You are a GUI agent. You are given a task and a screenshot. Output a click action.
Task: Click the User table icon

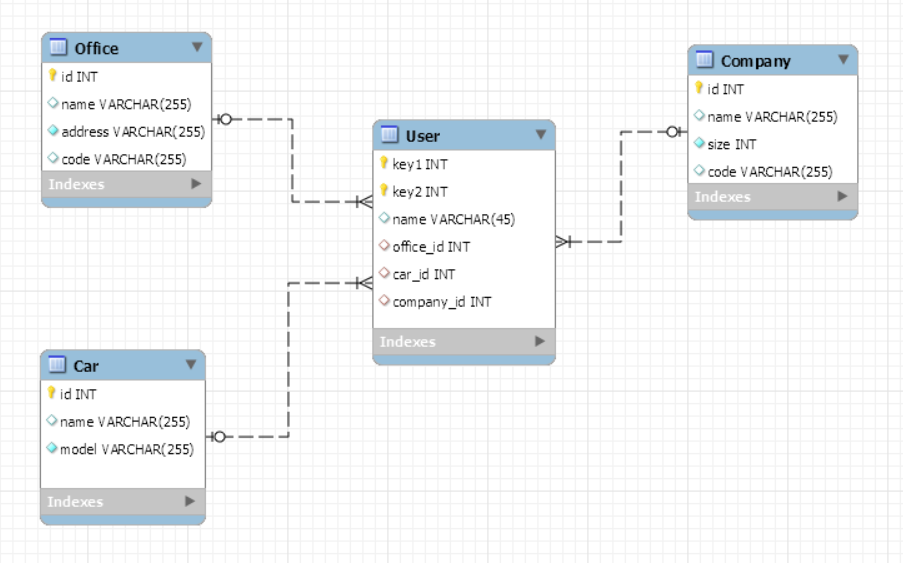tap(390, 135)
